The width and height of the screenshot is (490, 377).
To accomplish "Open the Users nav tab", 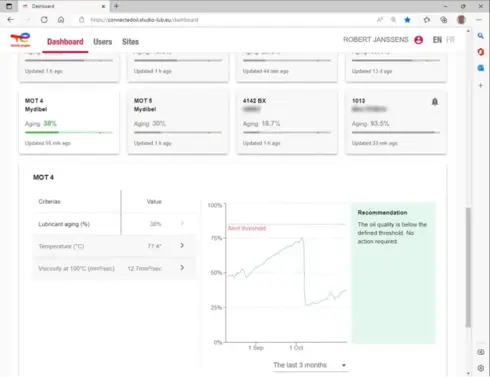I will pos(103,42).
